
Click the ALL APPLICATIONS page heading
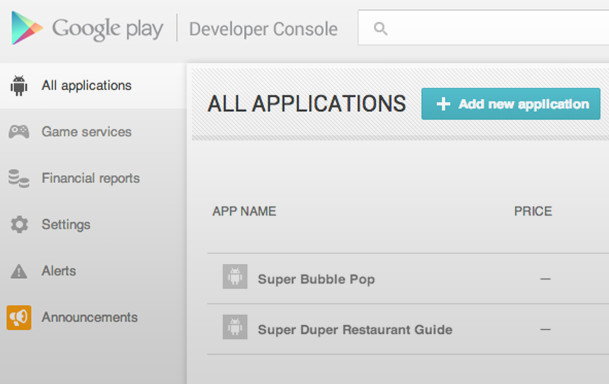[307, 104]
